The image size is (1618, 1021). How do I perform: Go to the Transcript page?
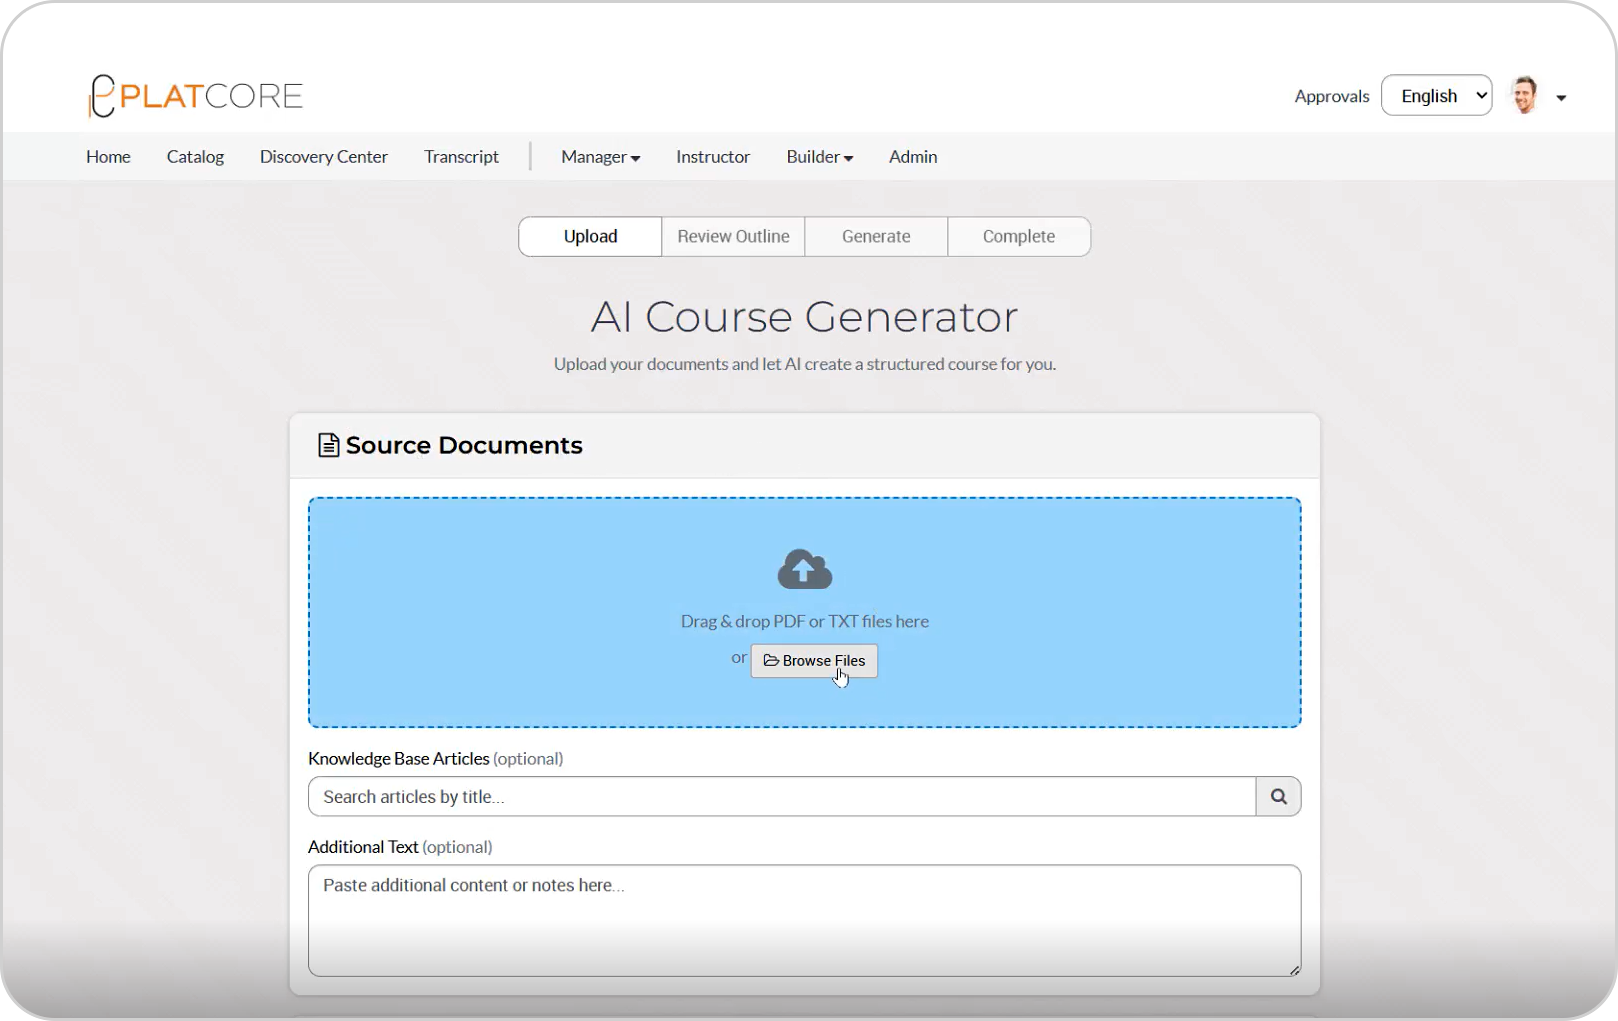[461, 156]
